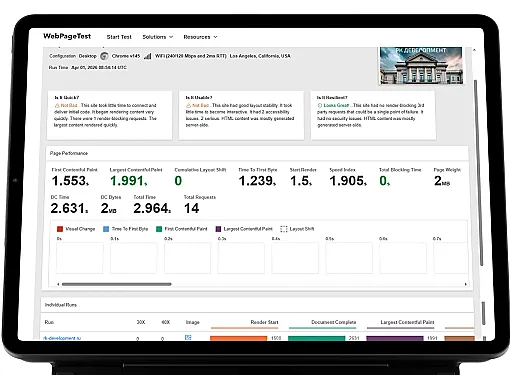Click the filmstrip scroll right arrow

click(466, 284)
